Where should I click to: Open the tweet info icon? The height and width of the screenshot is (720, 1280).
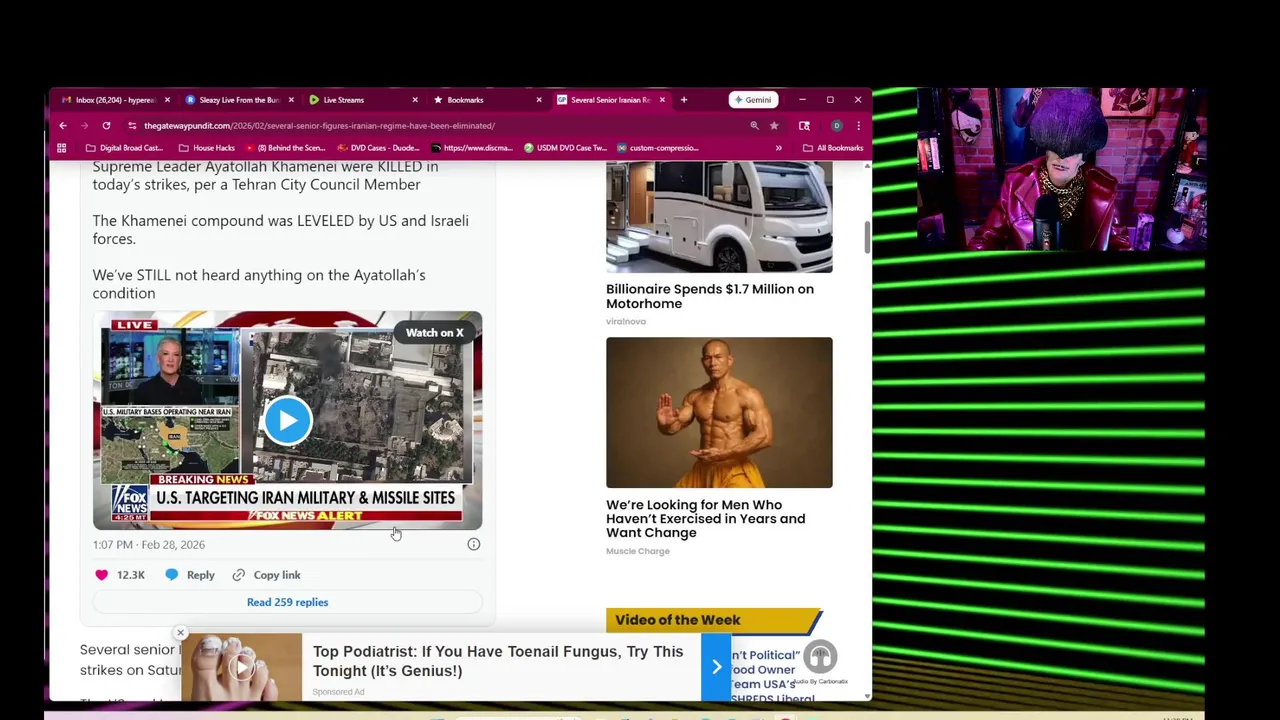pos(474,545)
